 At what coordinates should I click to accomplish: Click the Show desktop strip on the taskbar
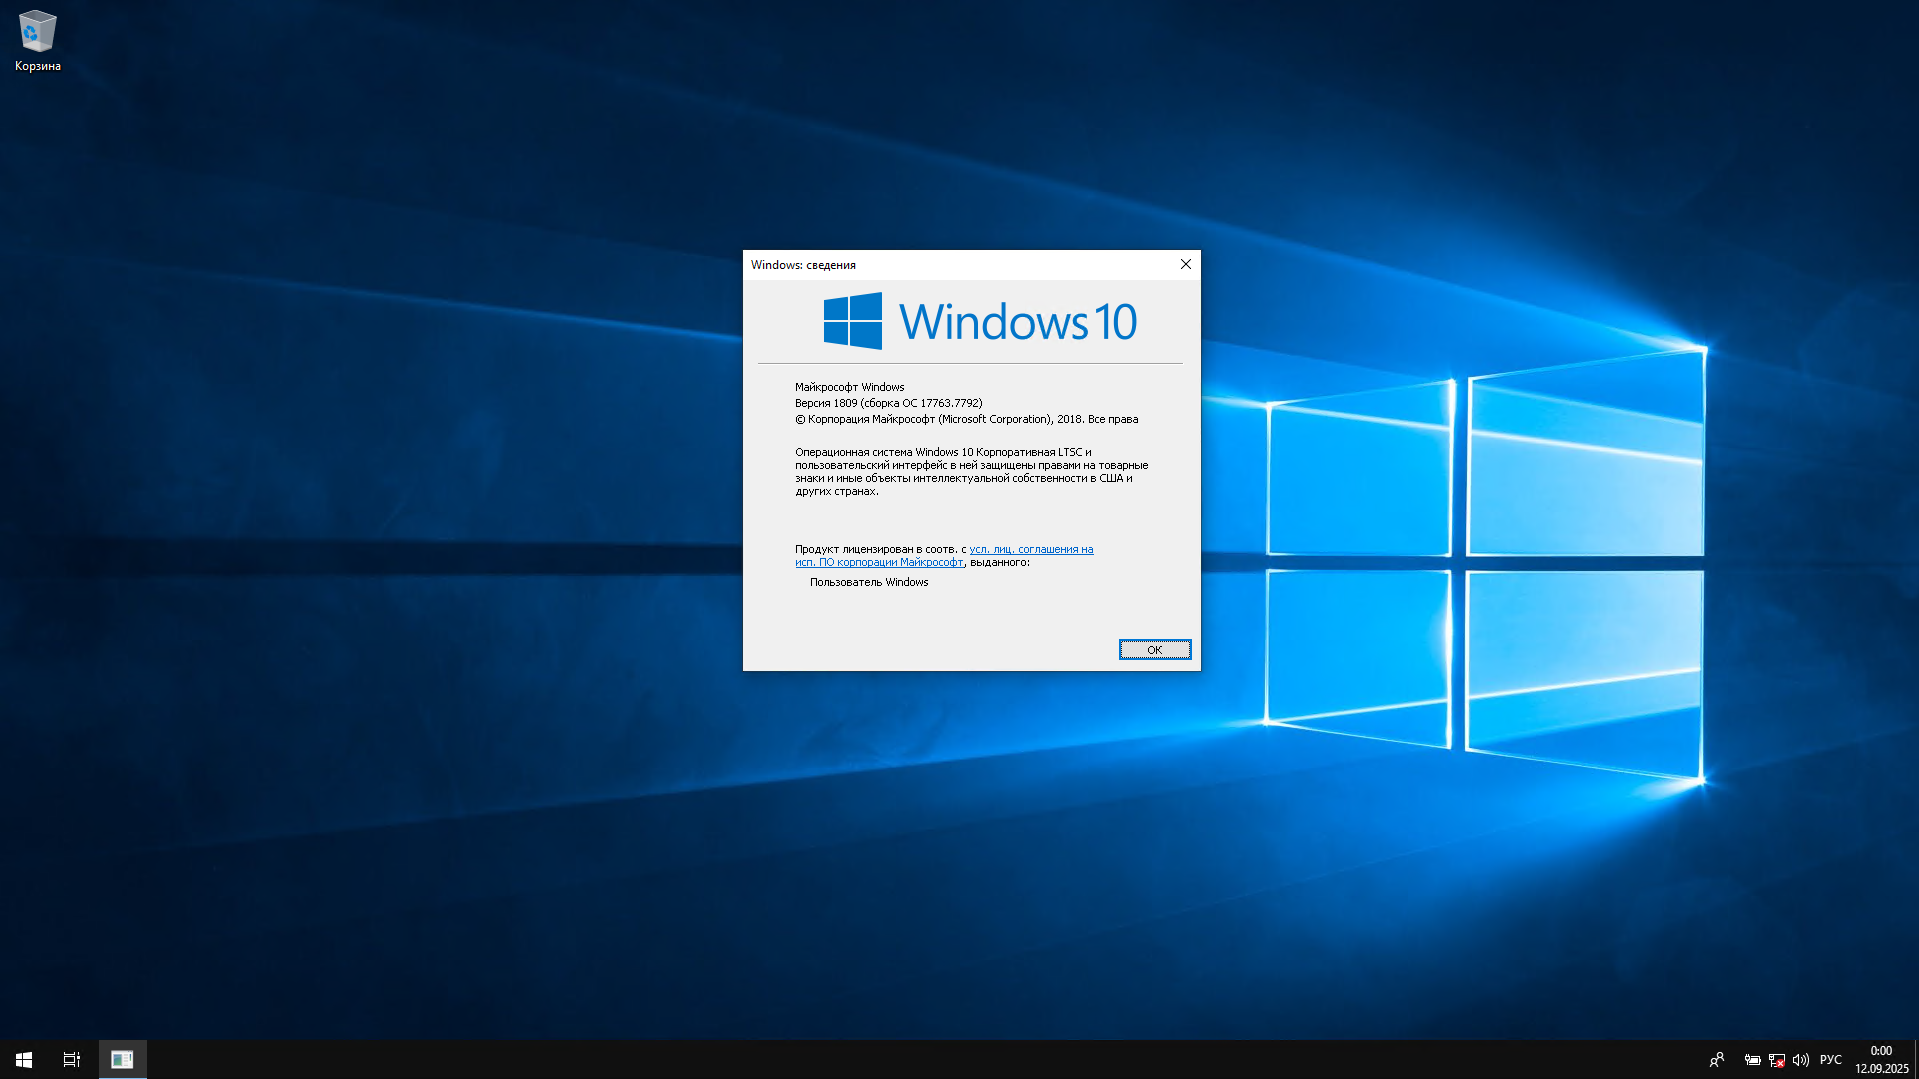point(1916,1059)
